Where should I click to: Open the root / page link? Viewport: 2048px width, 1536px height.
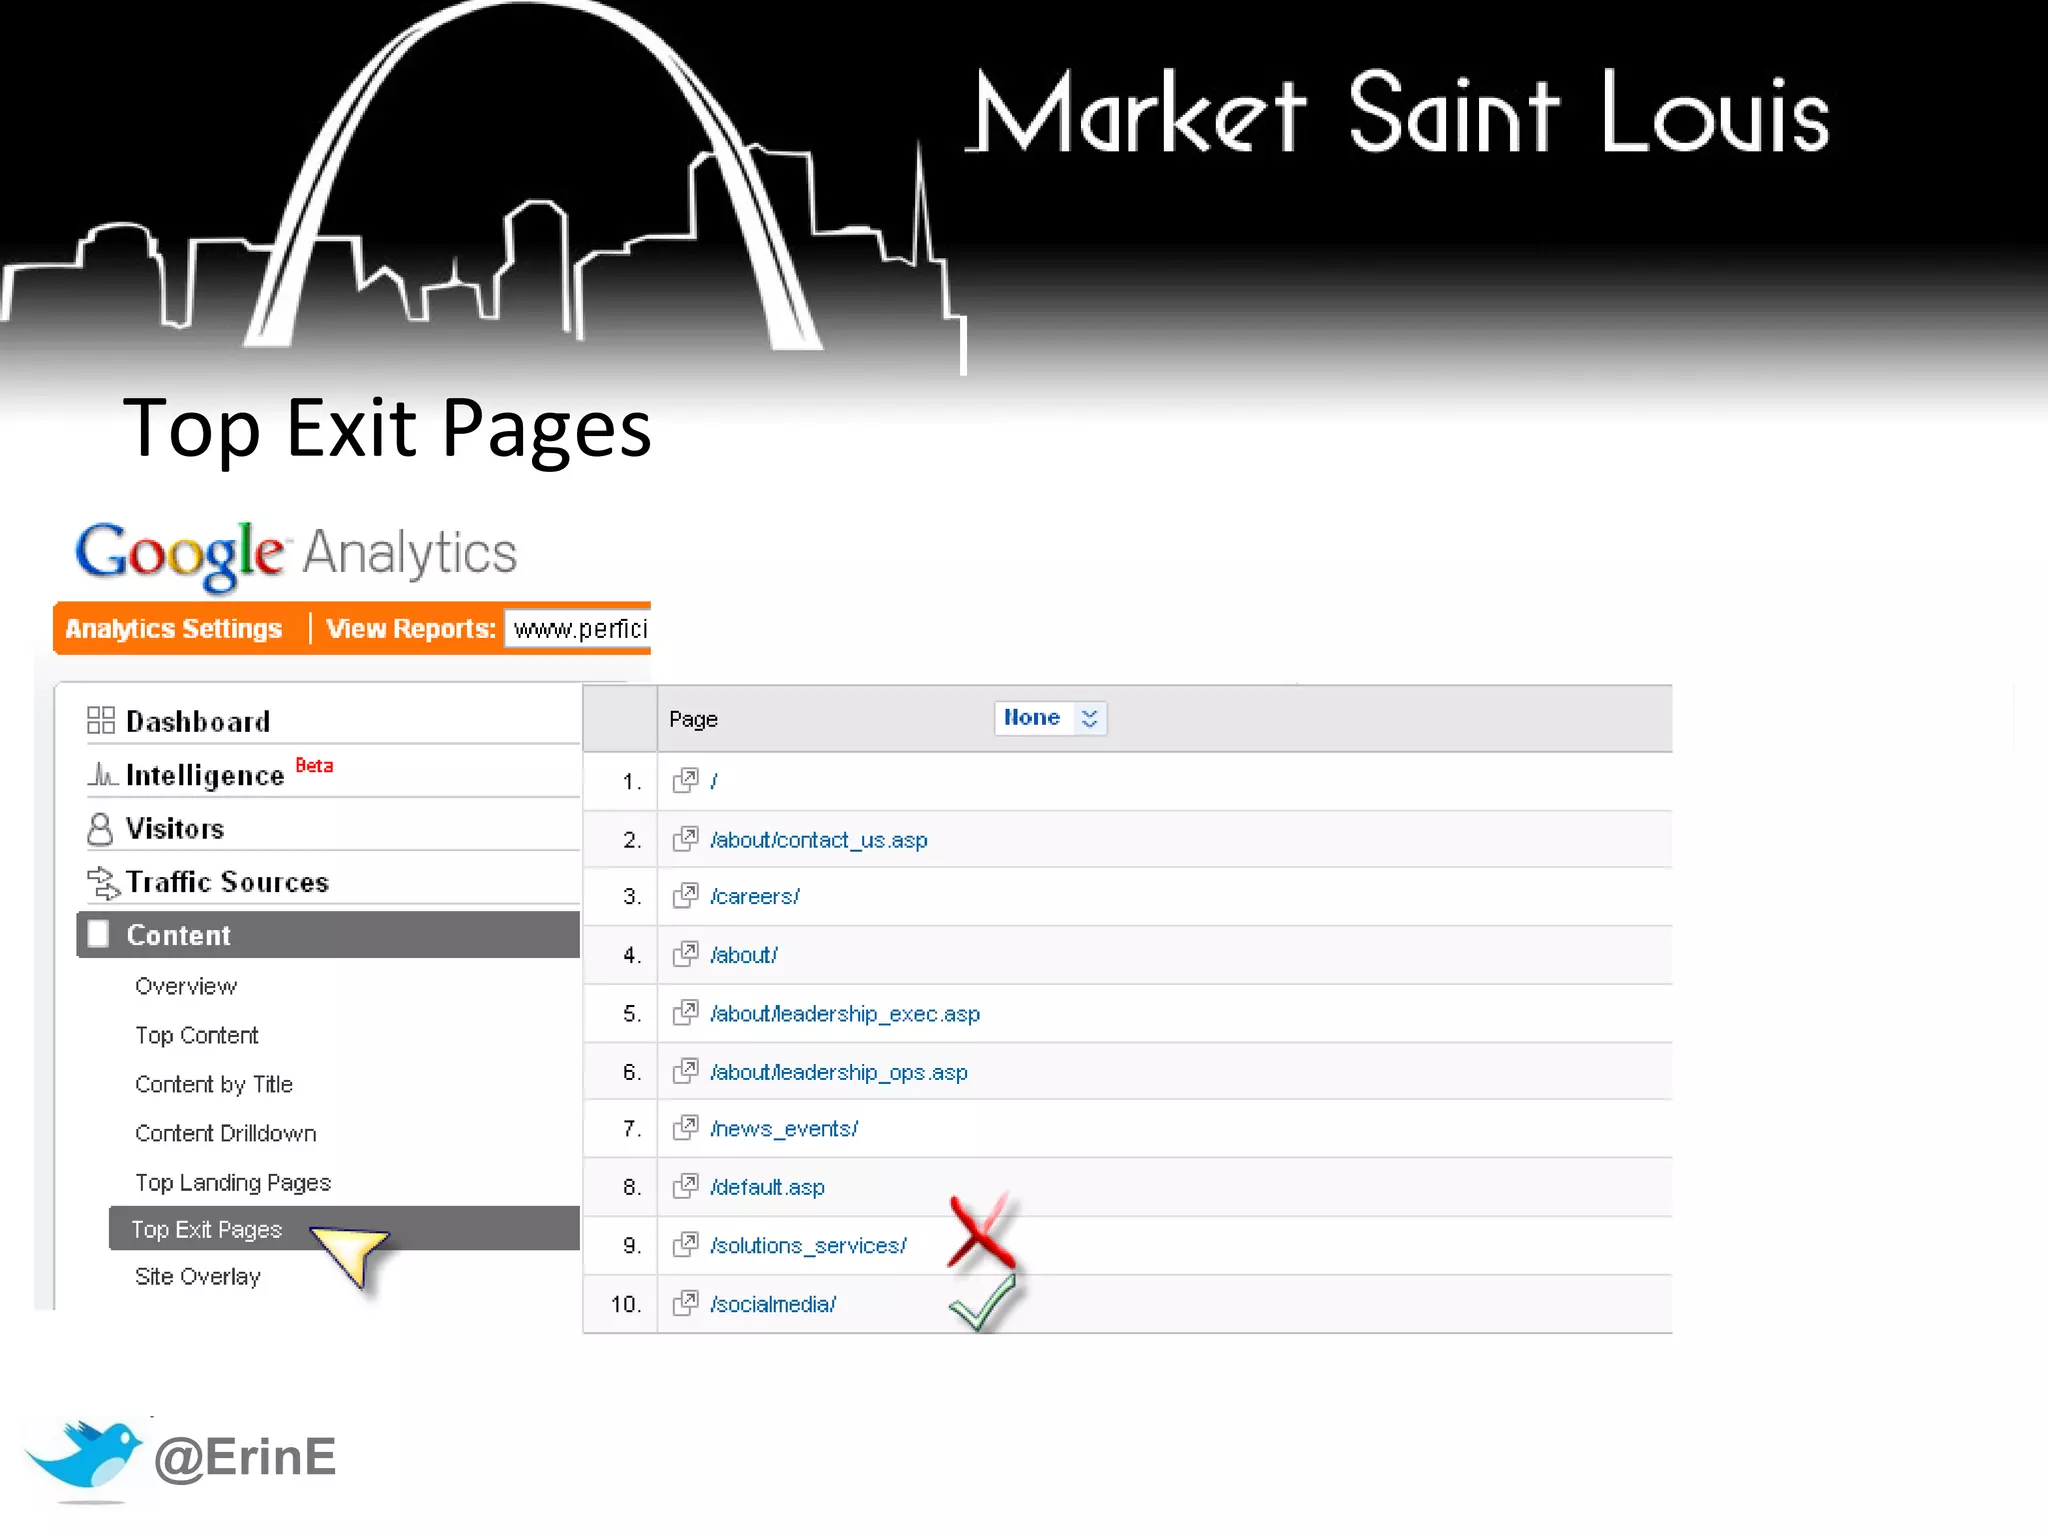714,781
